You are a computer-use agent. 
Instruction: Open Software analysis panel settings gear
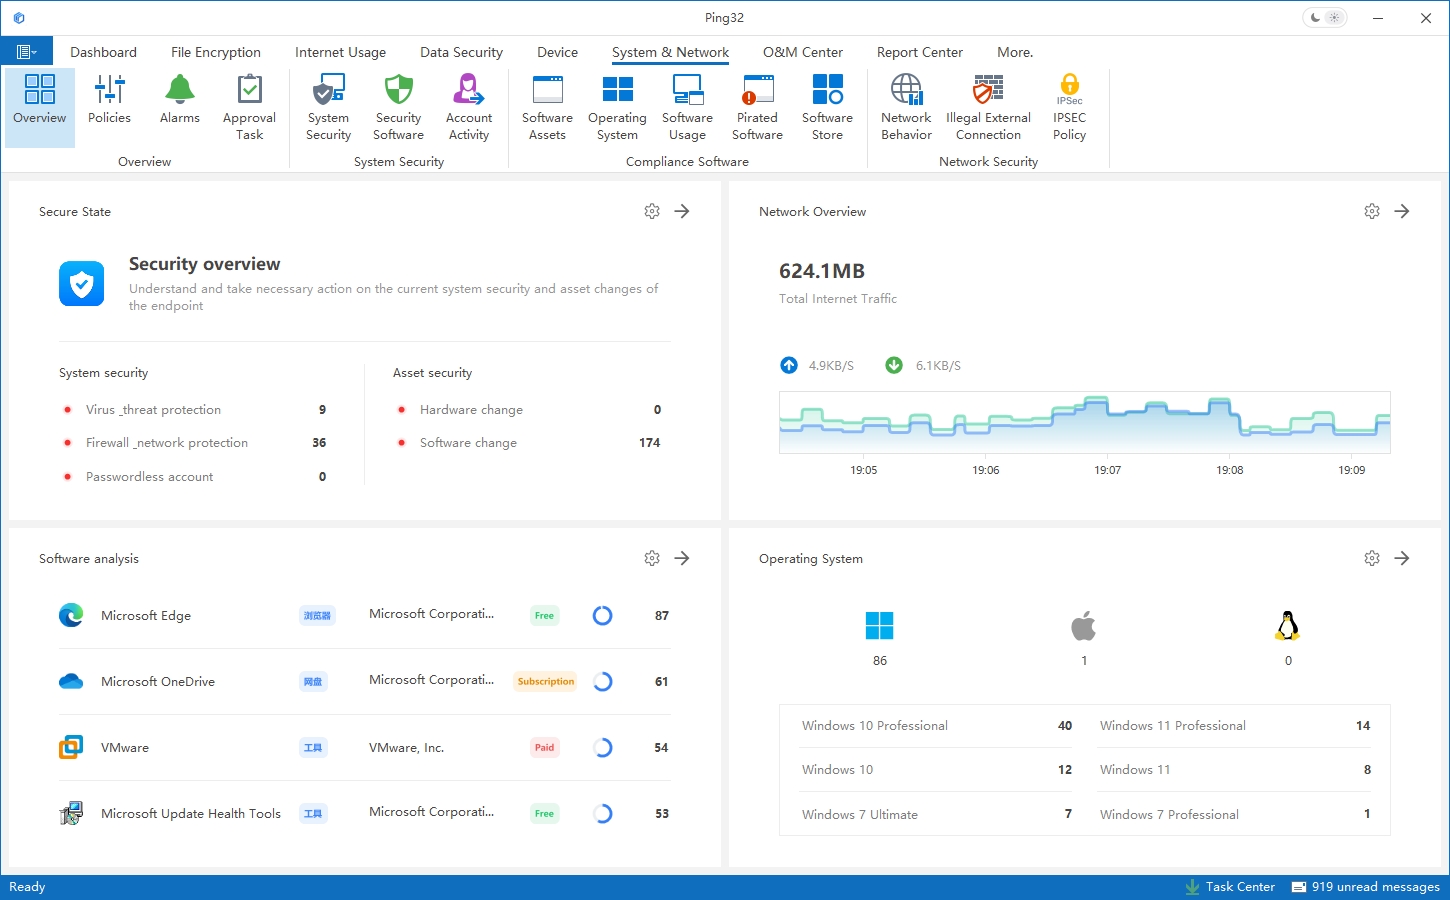pos(652,558)
